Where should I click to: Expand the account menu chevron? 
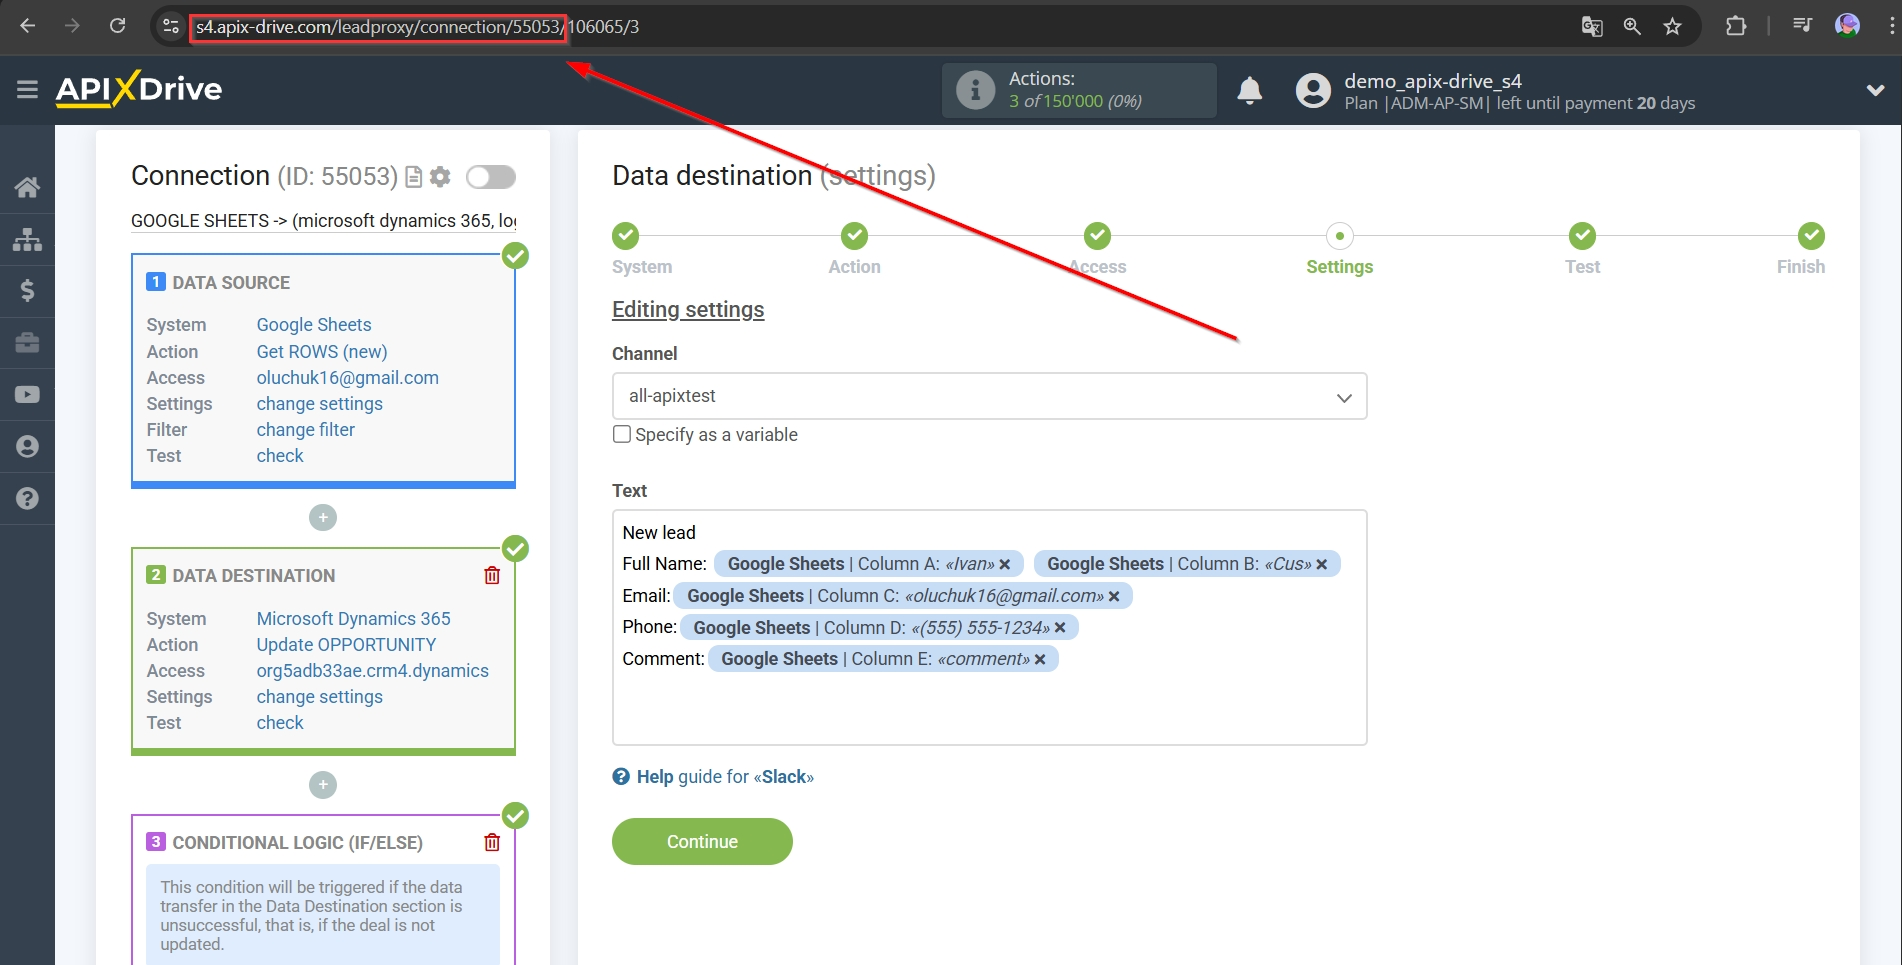1875,90
